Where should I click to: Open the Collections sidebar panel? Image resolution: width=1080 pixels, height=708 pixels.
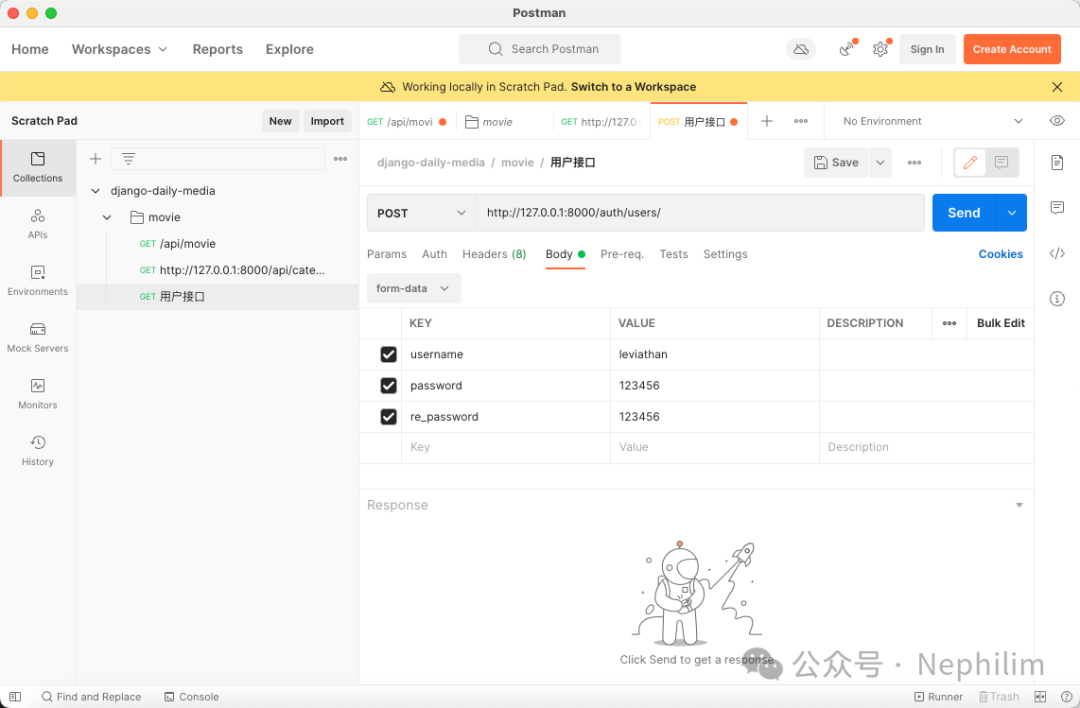[x=38, y=167]
